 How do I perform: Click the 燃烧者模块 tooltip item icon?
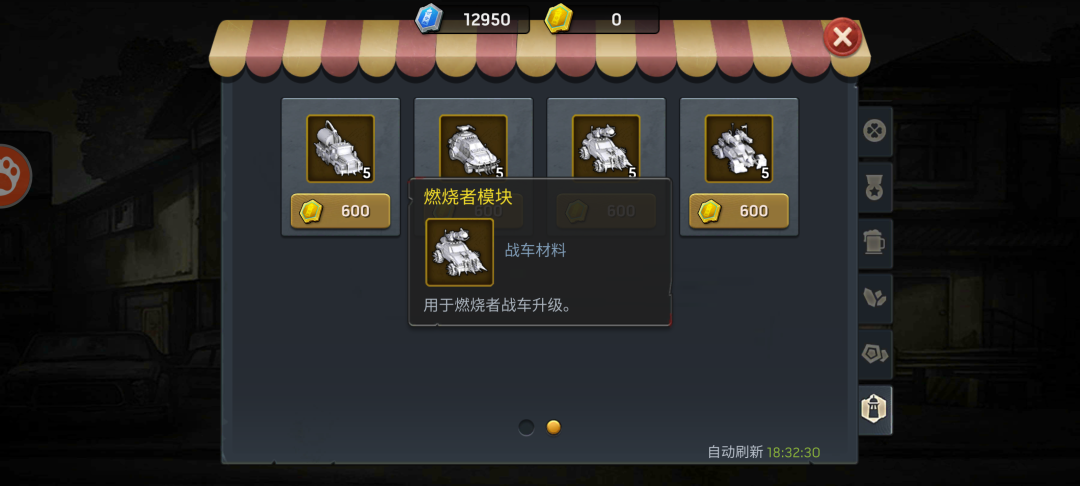point(459,252)
